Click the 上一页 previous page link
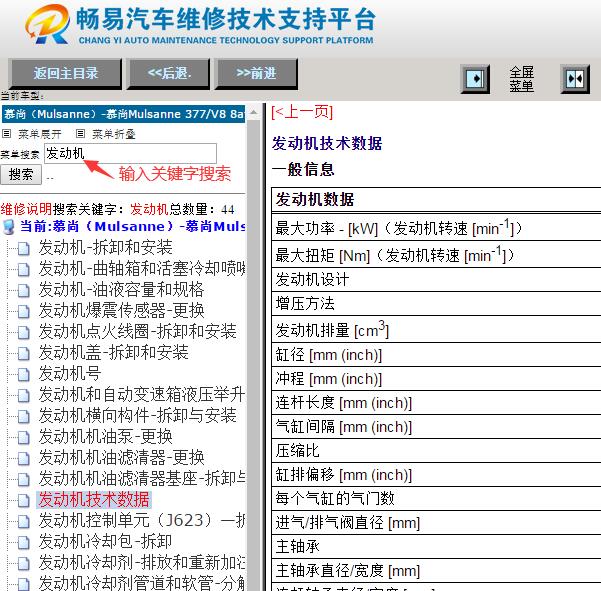The height and width of the screenshot is (591, 601). [x=302, y=112]
